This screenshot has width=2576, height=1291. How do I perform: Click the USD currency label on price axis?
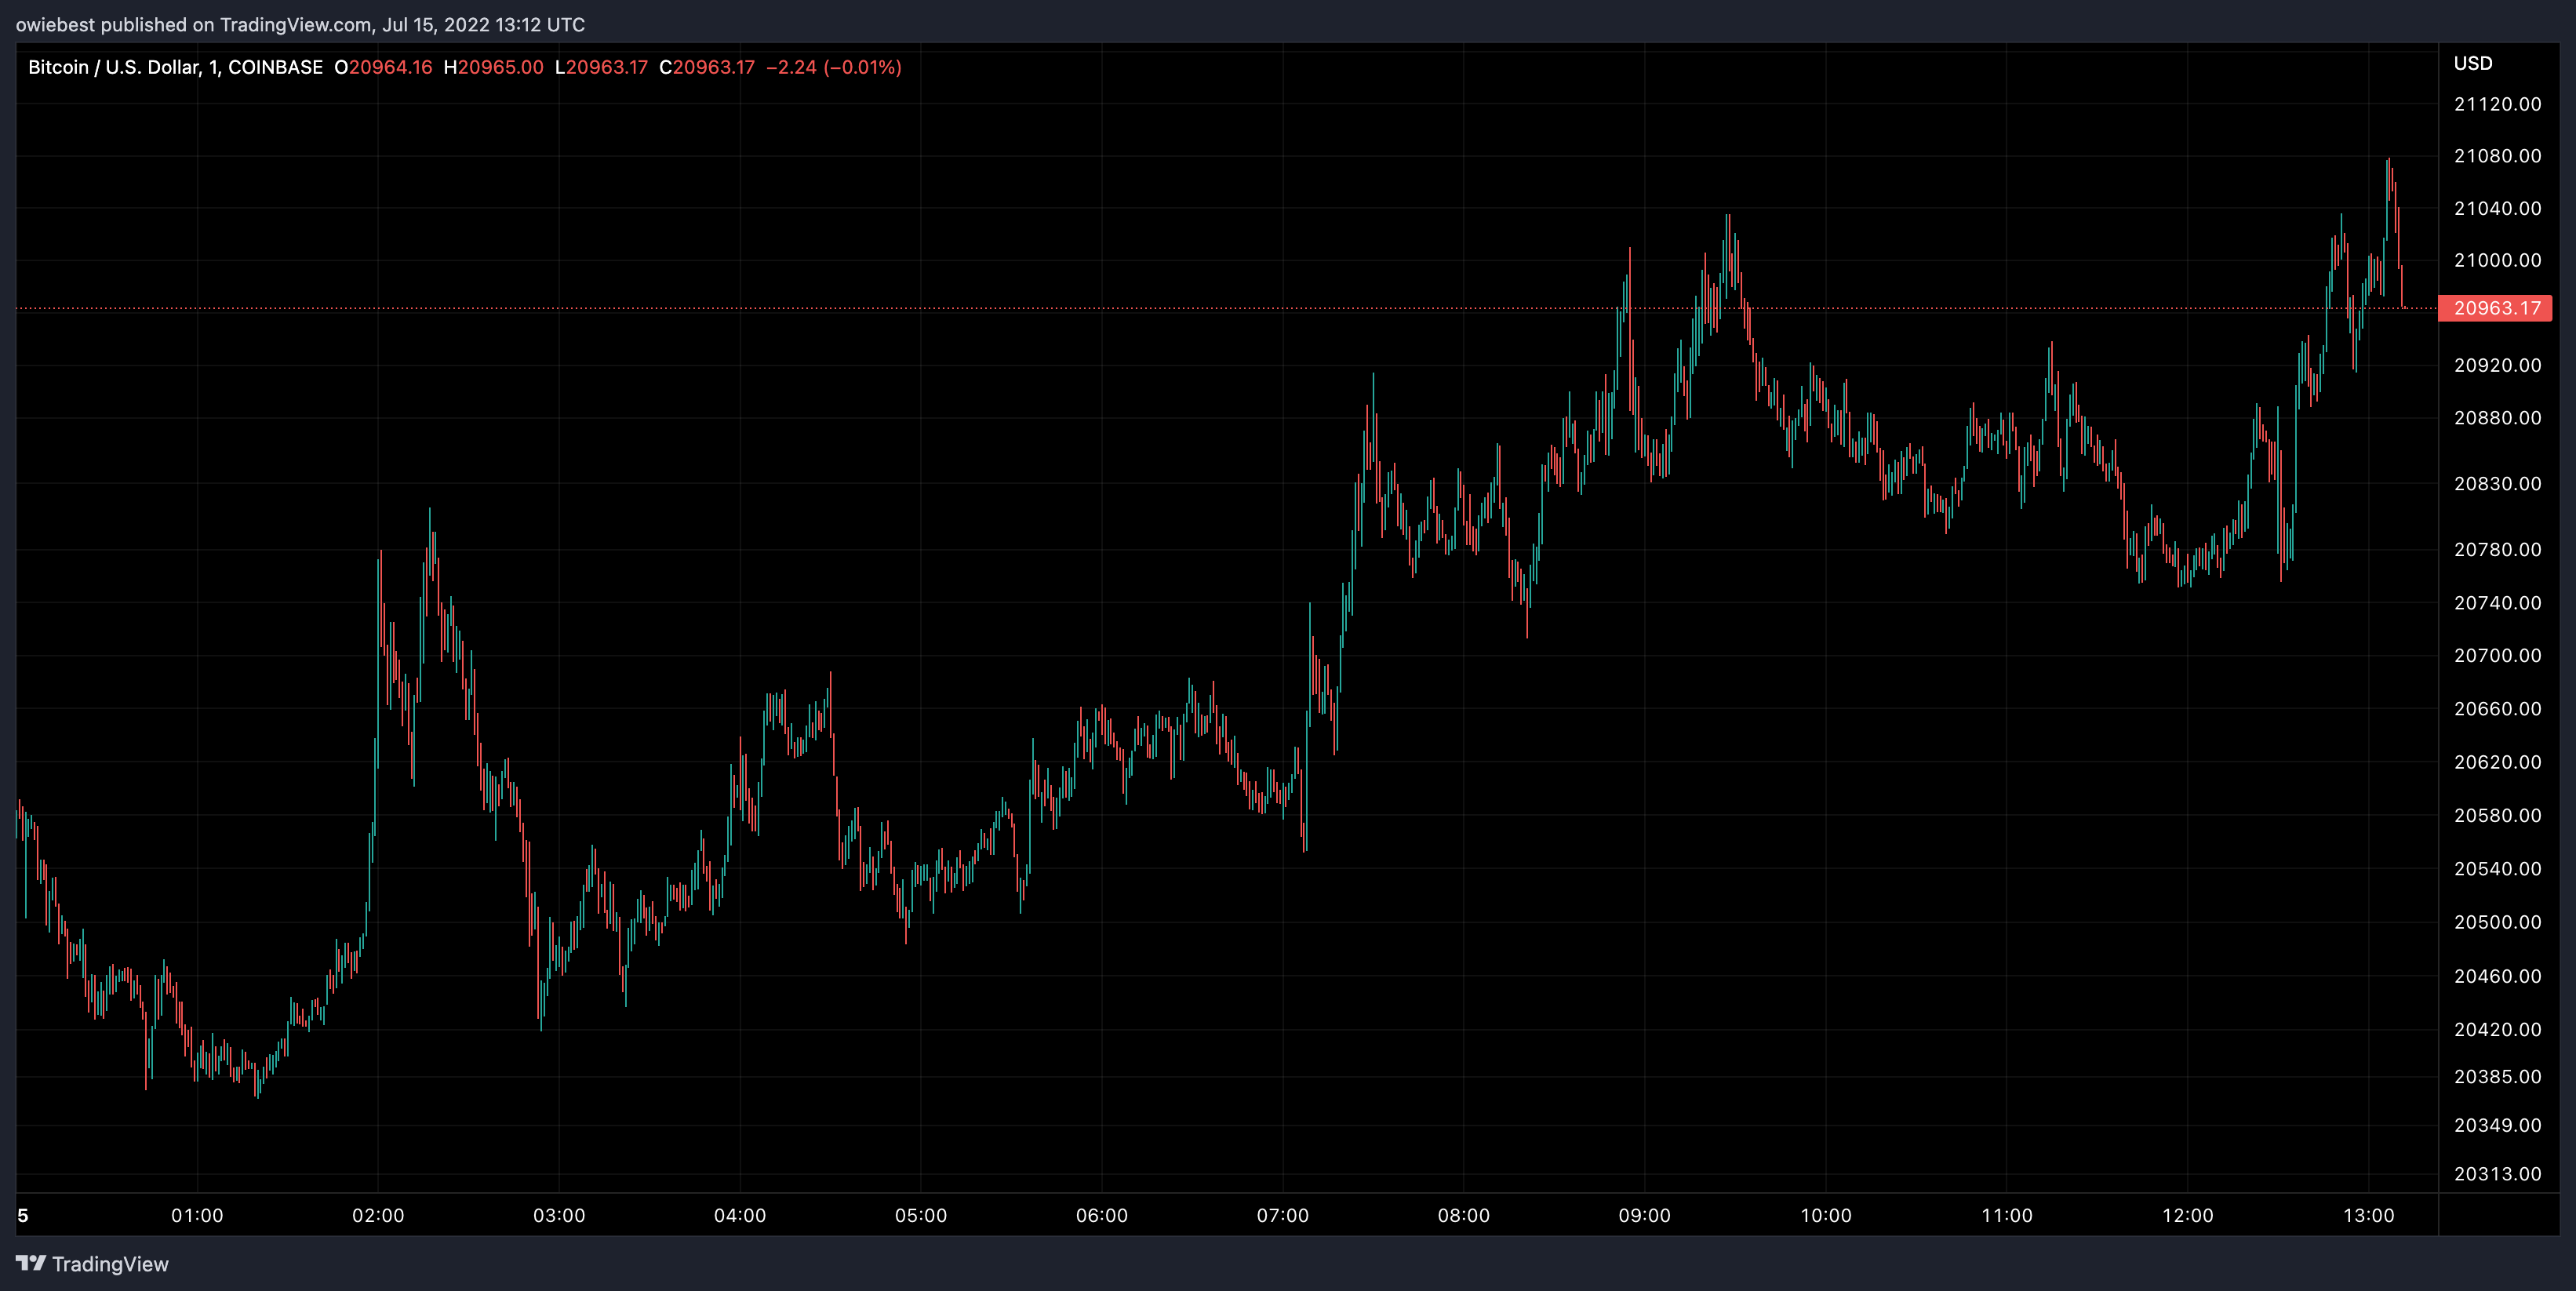pos(2473,63)
